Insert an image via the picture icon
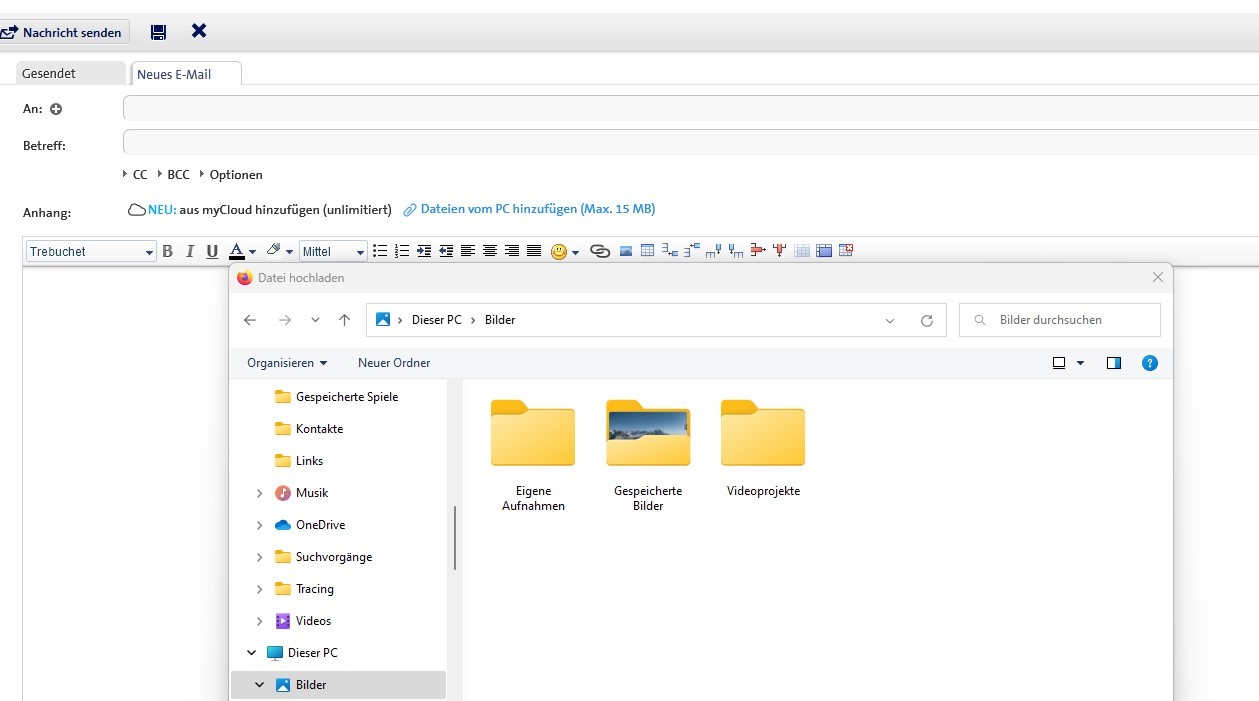The height and width of the screenshot is (701, 1259). pyautogui.click(x=626, y=251)
